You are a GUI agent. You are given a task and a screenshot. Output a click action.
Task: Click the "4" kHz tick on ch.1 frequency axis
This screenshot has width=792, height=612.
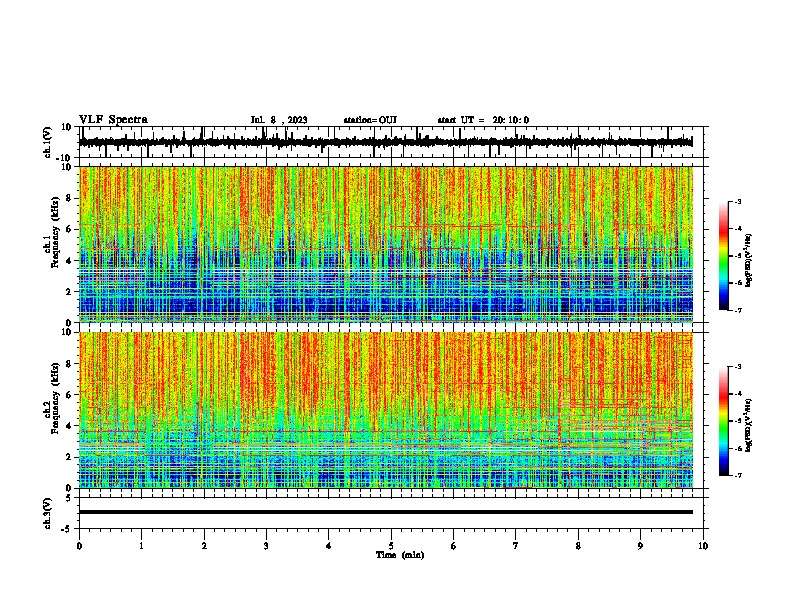pyautogui.click(x=70, y=261)
